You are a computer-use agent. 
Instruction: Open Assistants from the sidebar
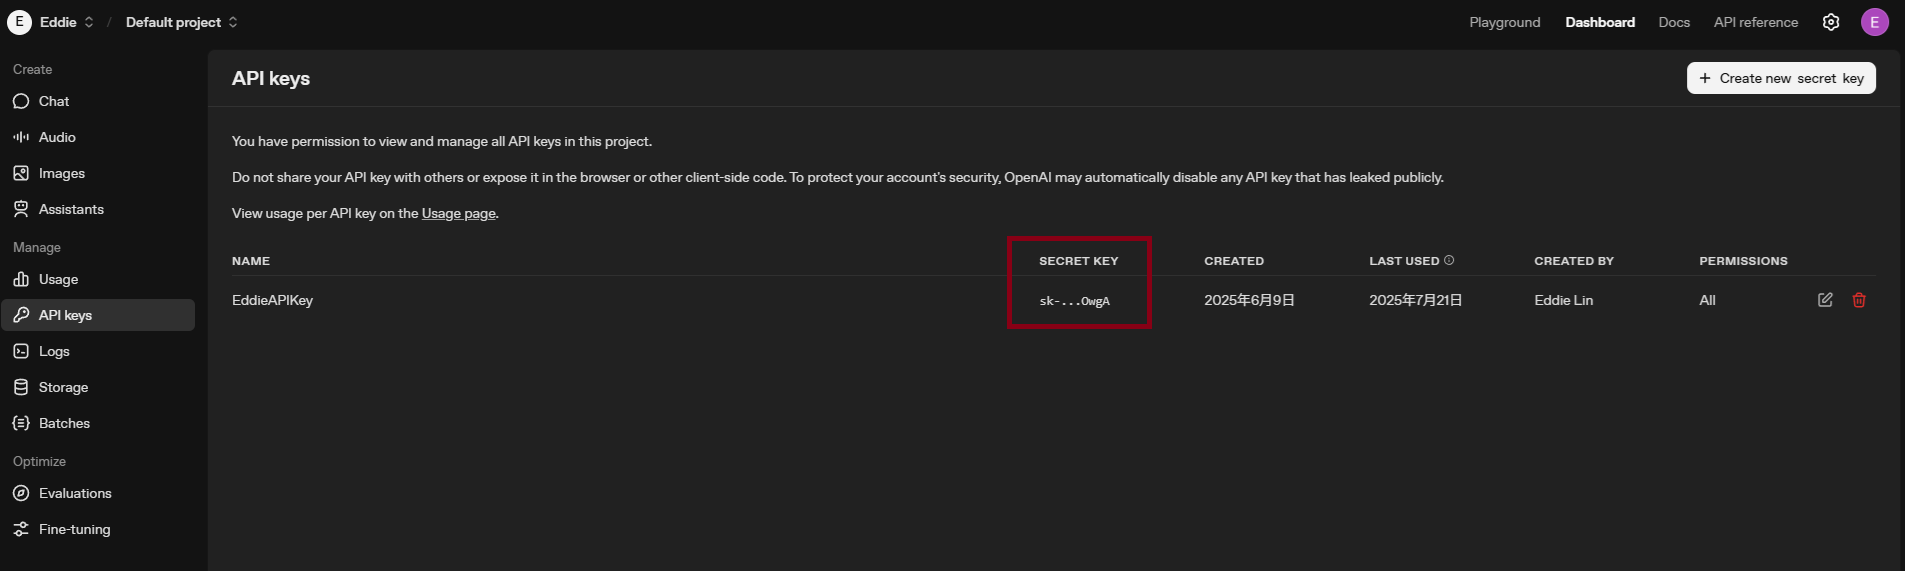pyautogui.click(x=71, y=209)
